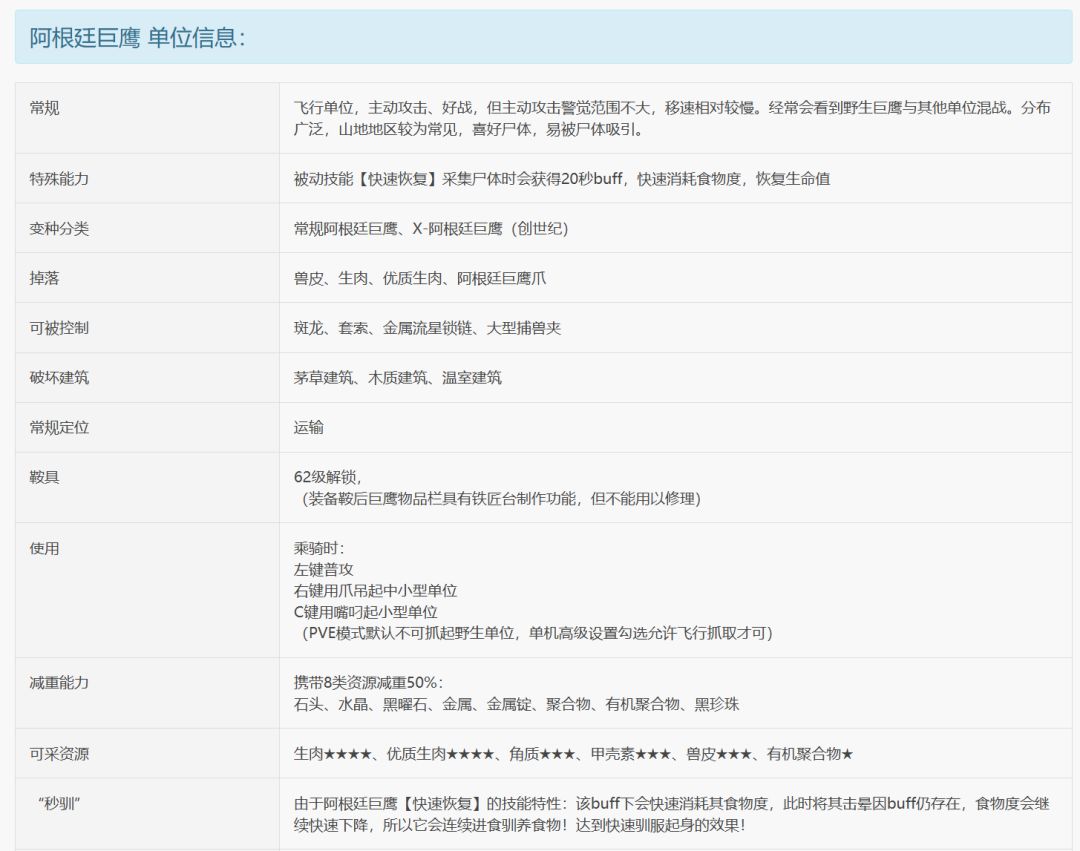1080x851 pixels.
Task: Click the building list 茅草建筑、木质建筑、温室建筑
Action: point(397,377)
